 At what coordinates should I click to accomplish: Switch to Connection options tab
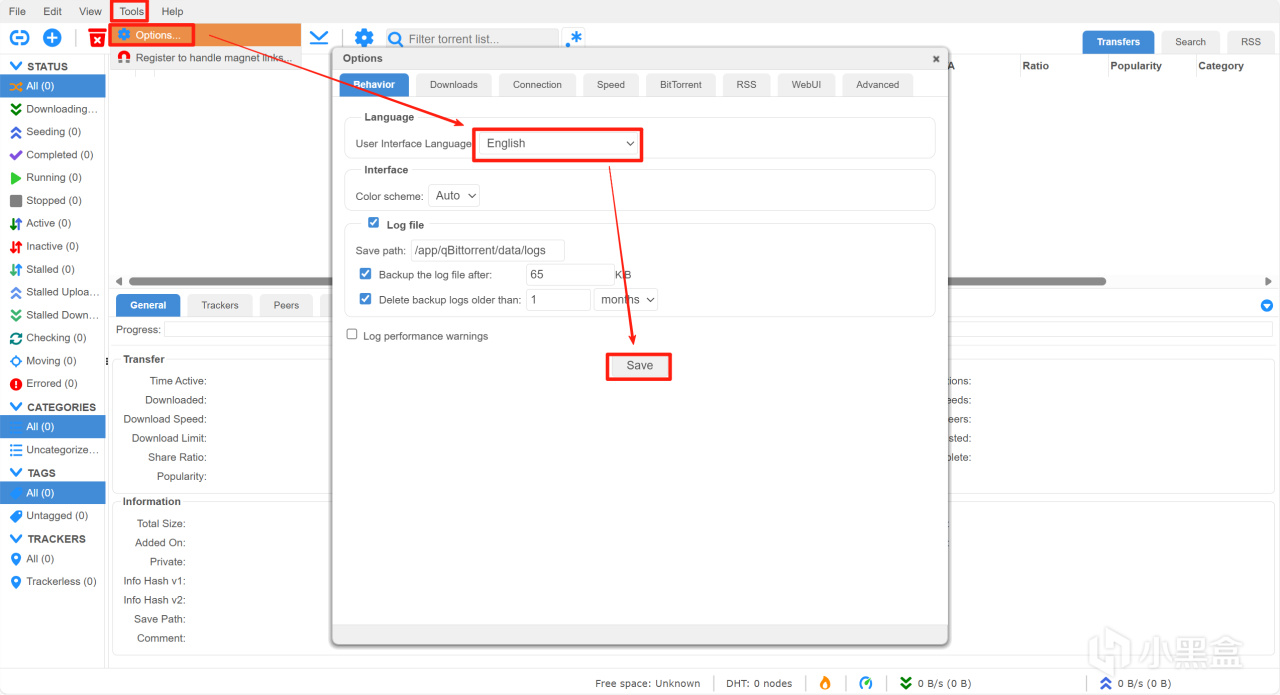click(537, 85)
